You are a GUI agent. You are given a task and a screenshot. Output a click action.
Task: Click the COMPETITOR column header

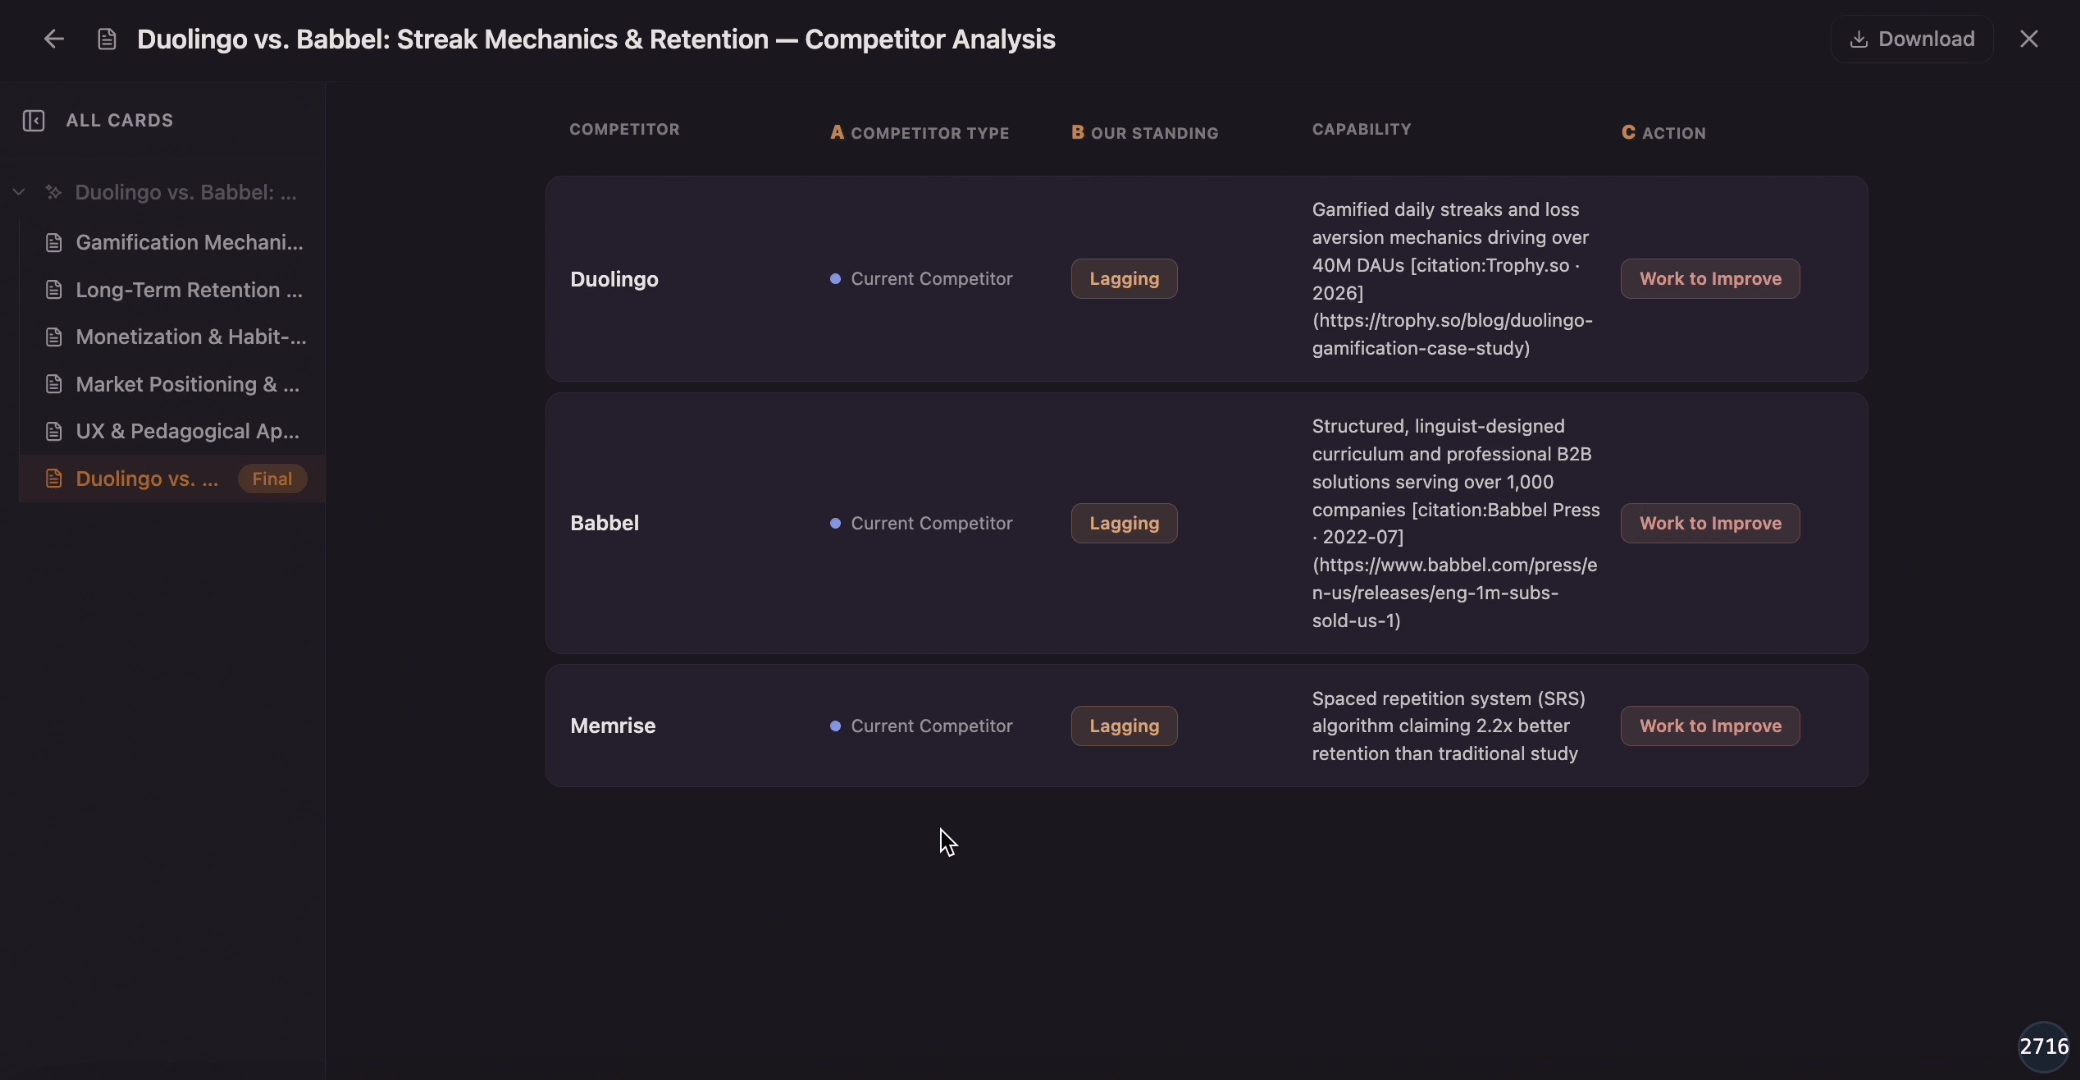(x=624, y=129)
